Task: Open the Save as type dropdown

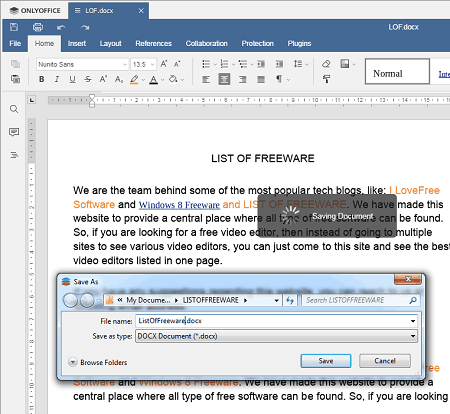Action: [x=276, y=336]
